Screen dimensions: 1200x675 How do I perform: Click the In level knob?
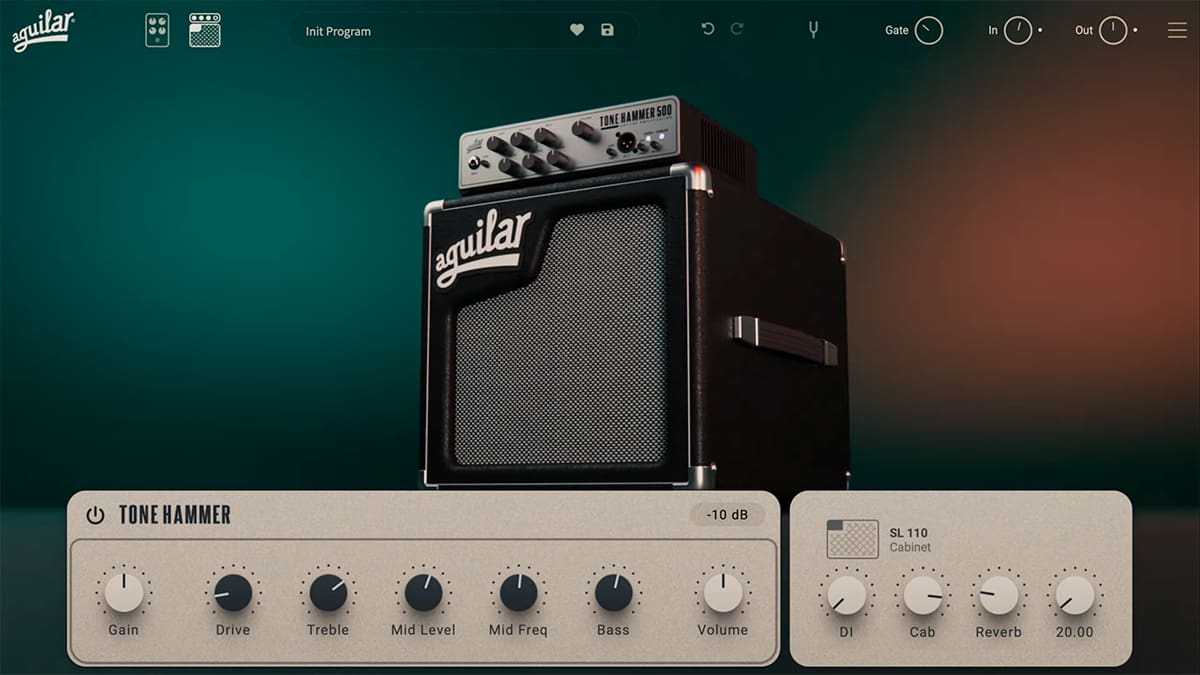click(x=1018, y=31)
